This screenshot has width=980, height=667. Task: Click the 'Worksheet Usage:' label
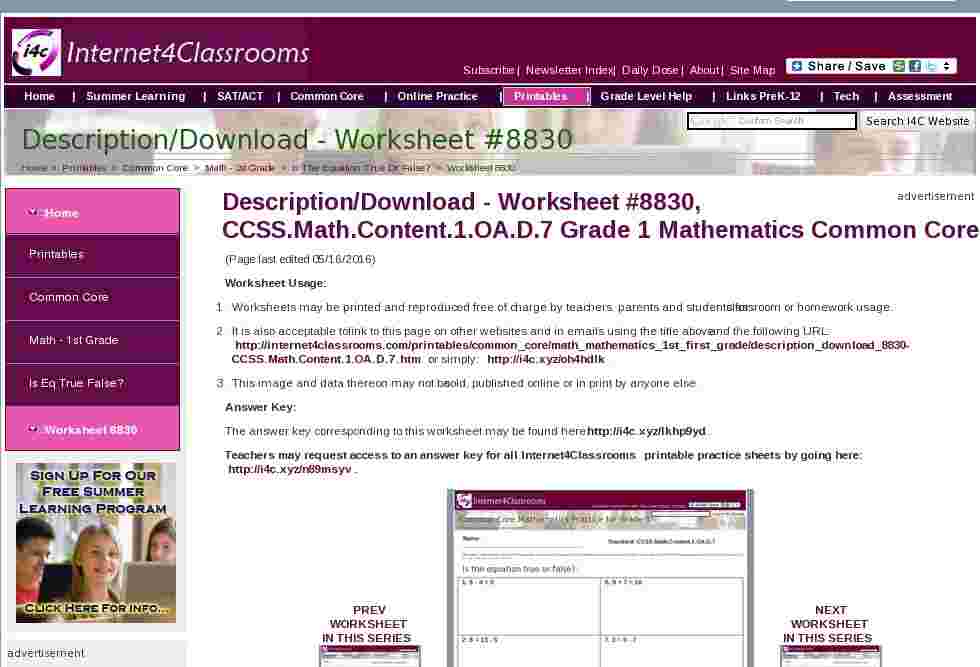pos(276,283)
